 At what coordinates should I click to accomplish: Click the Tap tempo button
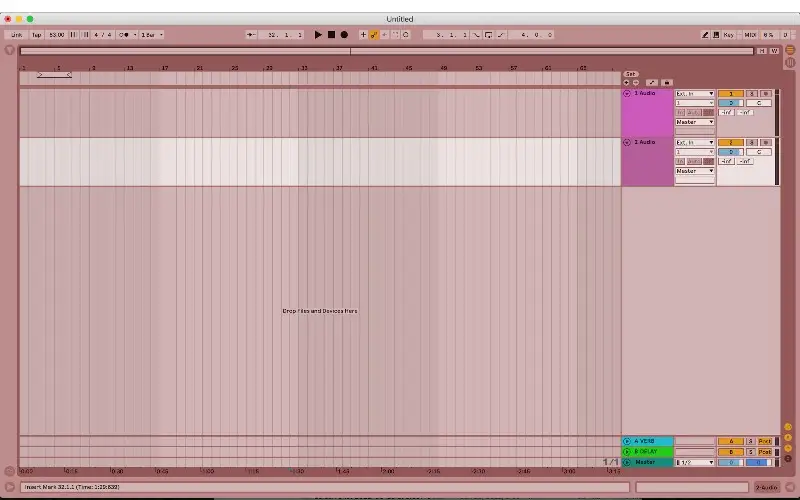[36, 35]
